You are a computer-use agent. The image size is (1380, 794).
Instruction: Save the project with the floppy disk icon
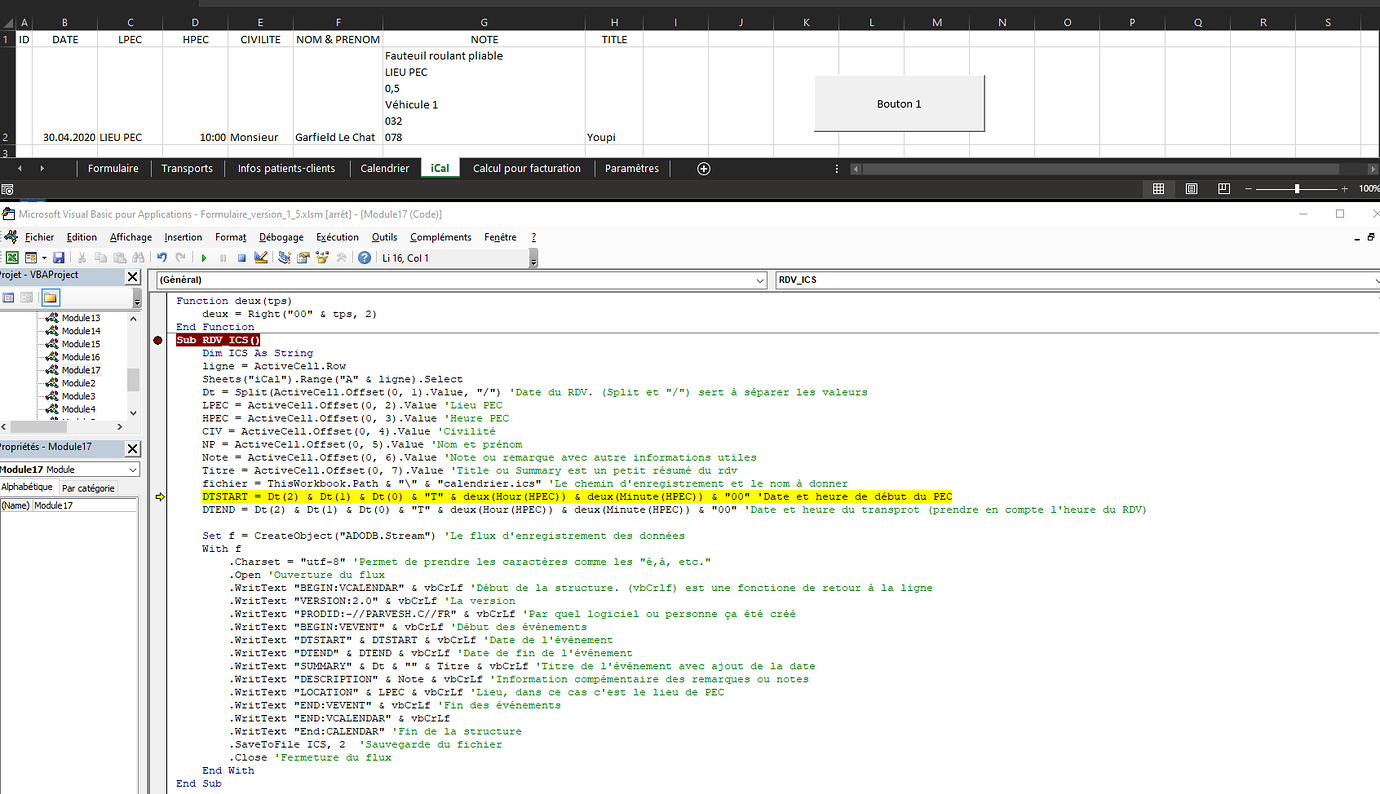[x=59, y=258]
